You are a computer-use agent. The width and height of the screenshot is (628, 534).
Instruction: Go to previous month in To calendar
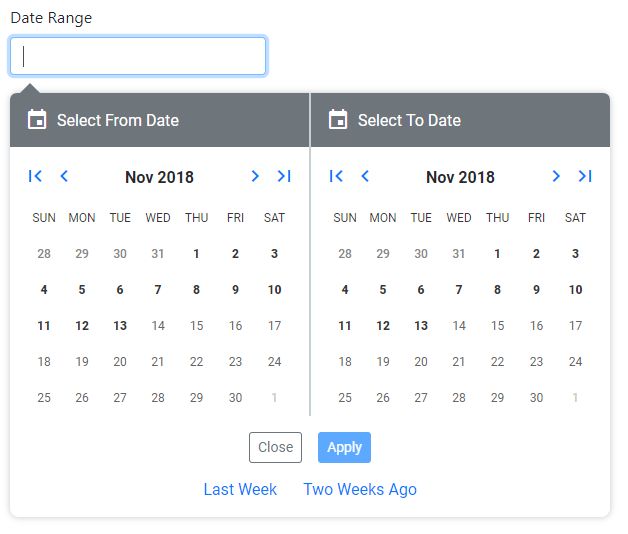(x=365, y=177)
